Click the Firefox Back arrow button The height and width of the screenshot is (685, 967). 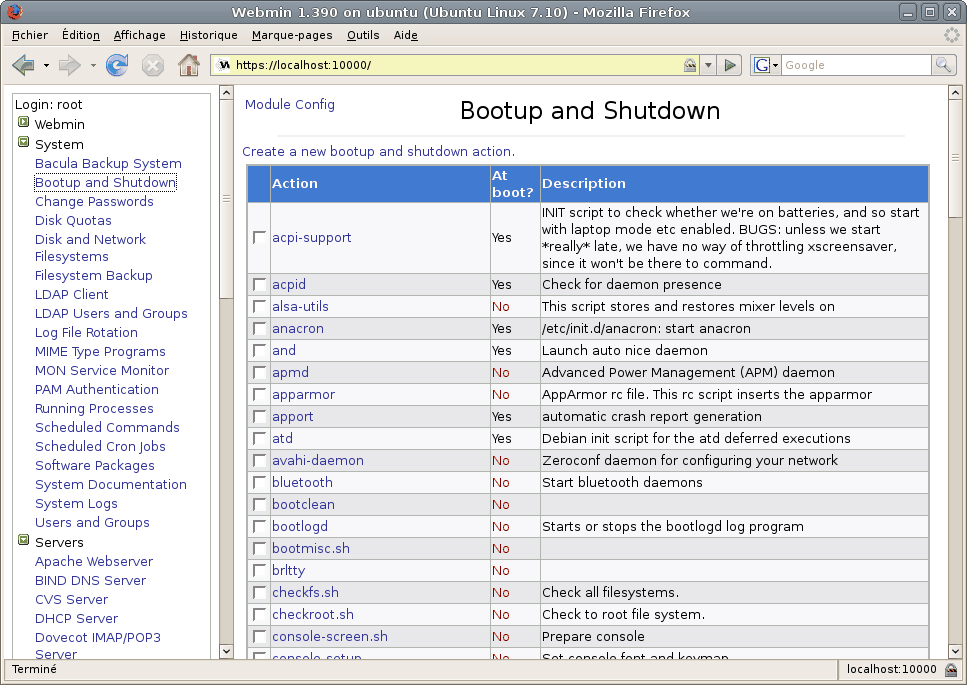click(23, 65)
